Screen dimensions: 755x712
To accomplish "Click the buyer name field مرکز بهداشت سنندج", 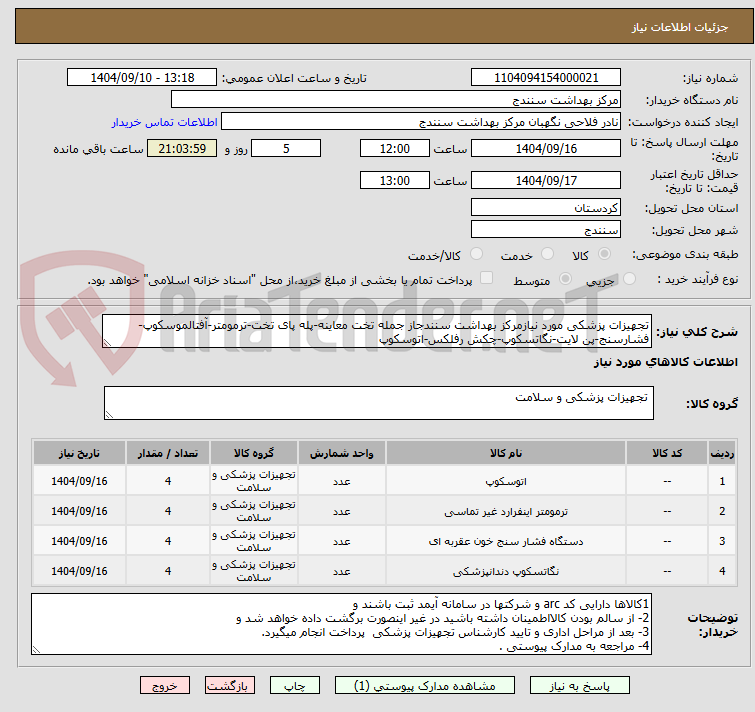I will 396,100.
